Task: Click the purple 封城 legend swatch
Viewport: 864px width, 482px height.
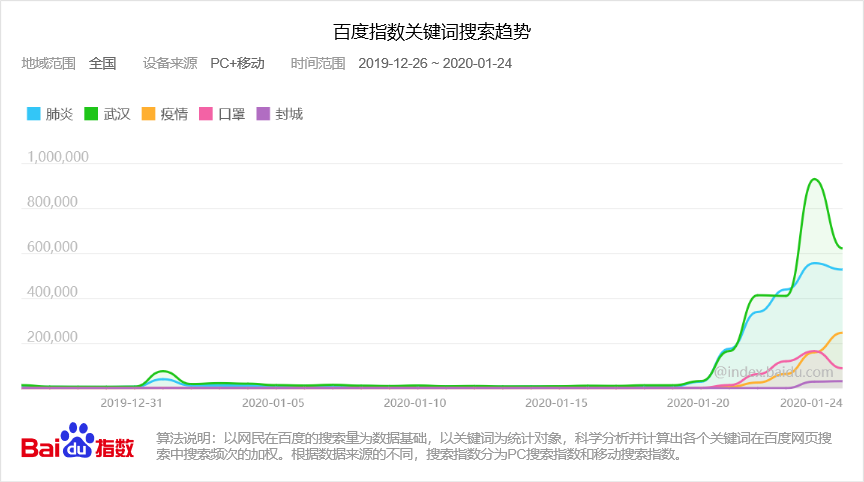Action: (264, 114)
